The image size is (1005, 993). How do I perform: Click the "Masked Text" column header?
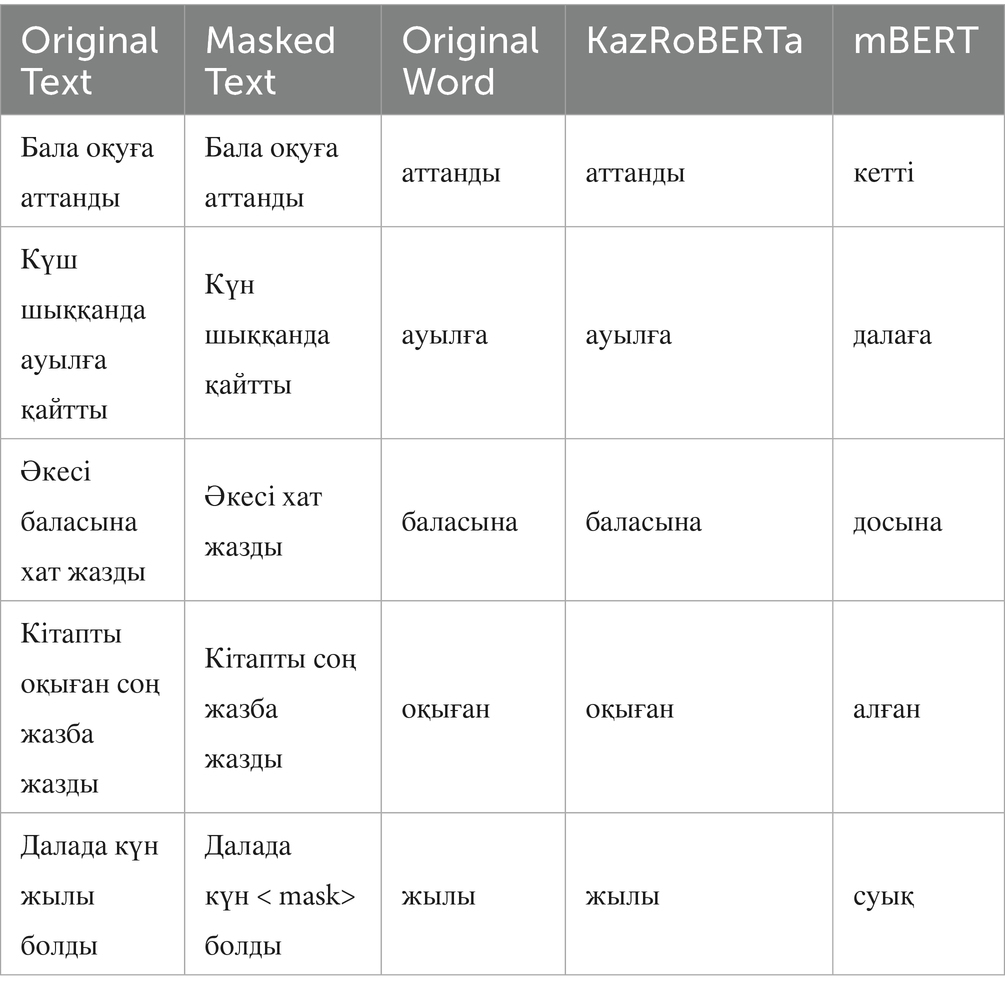pos(270,60)
